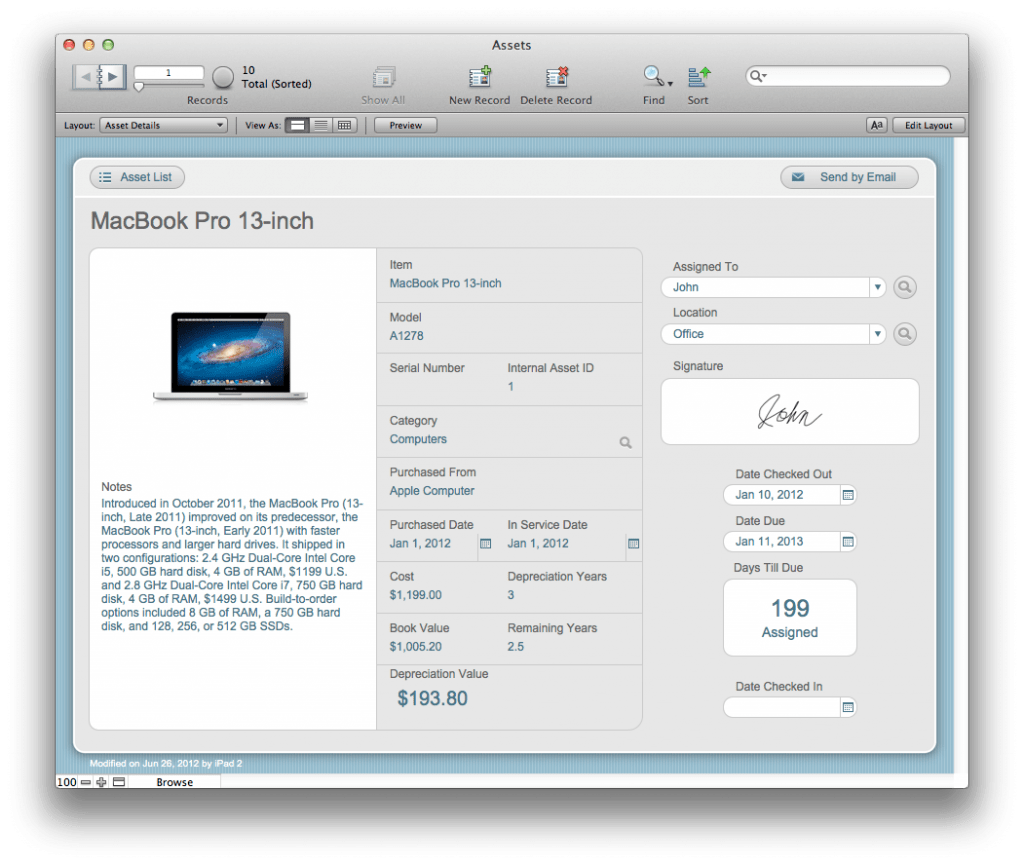Click magnifier button next to Assigned To

click(x=904, y=287)
